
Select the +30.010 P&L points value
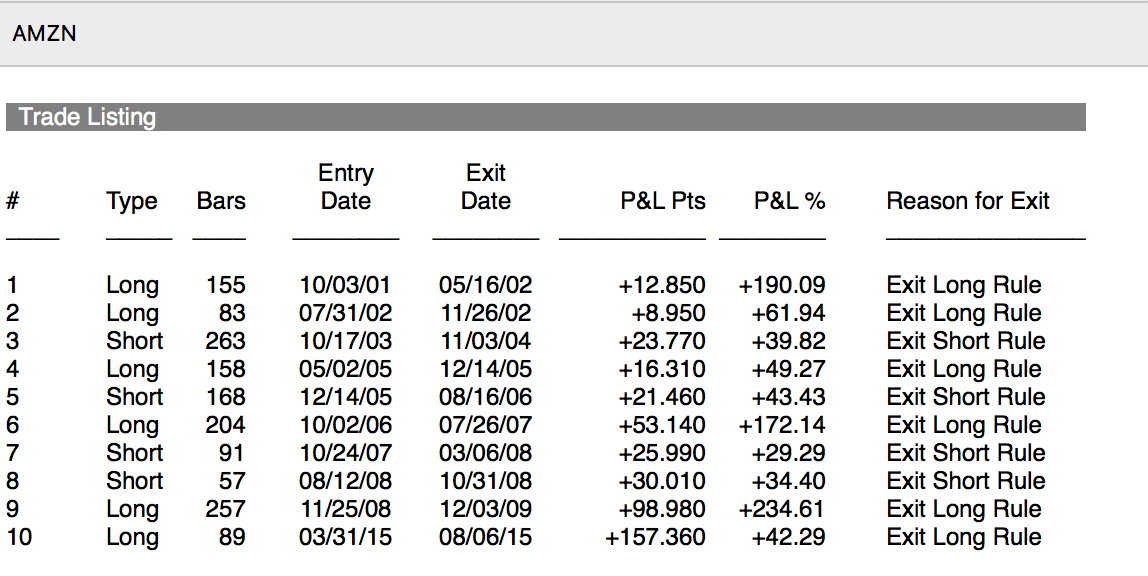(662, 481)
